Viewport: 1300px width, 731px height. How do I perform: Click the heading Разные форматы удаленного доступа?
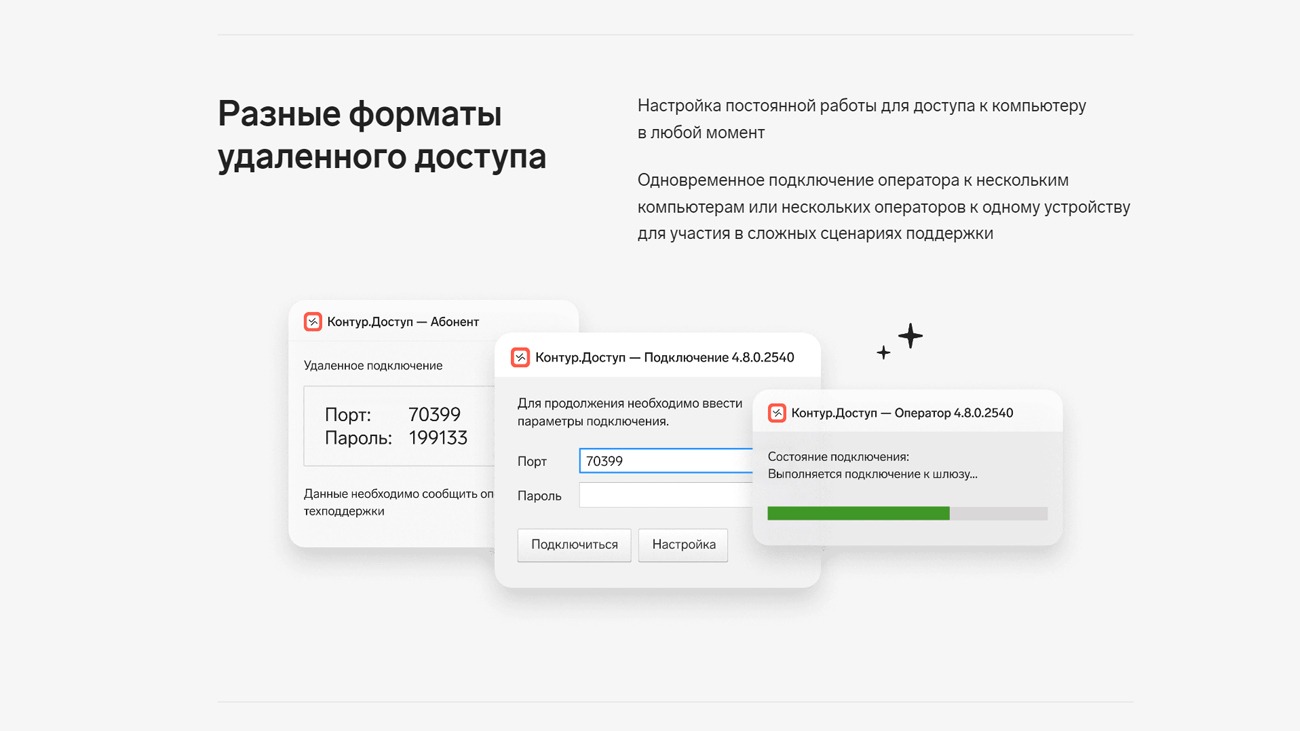pyautogui.click(x=381, y=135)
